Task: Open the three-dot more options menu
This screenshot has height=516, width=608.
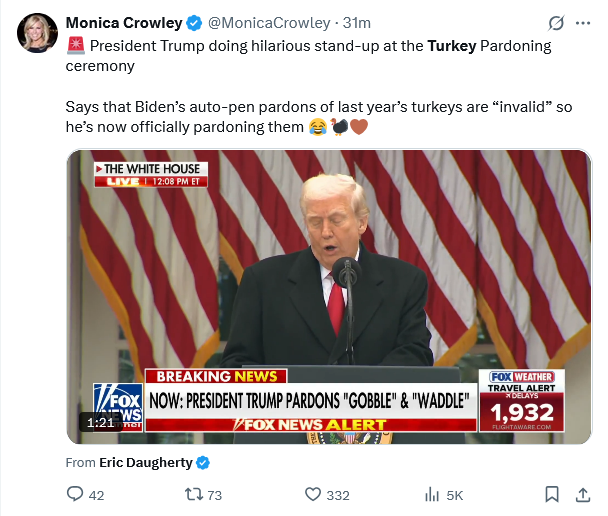Action: pyautogui.click(x=583, y=23)
